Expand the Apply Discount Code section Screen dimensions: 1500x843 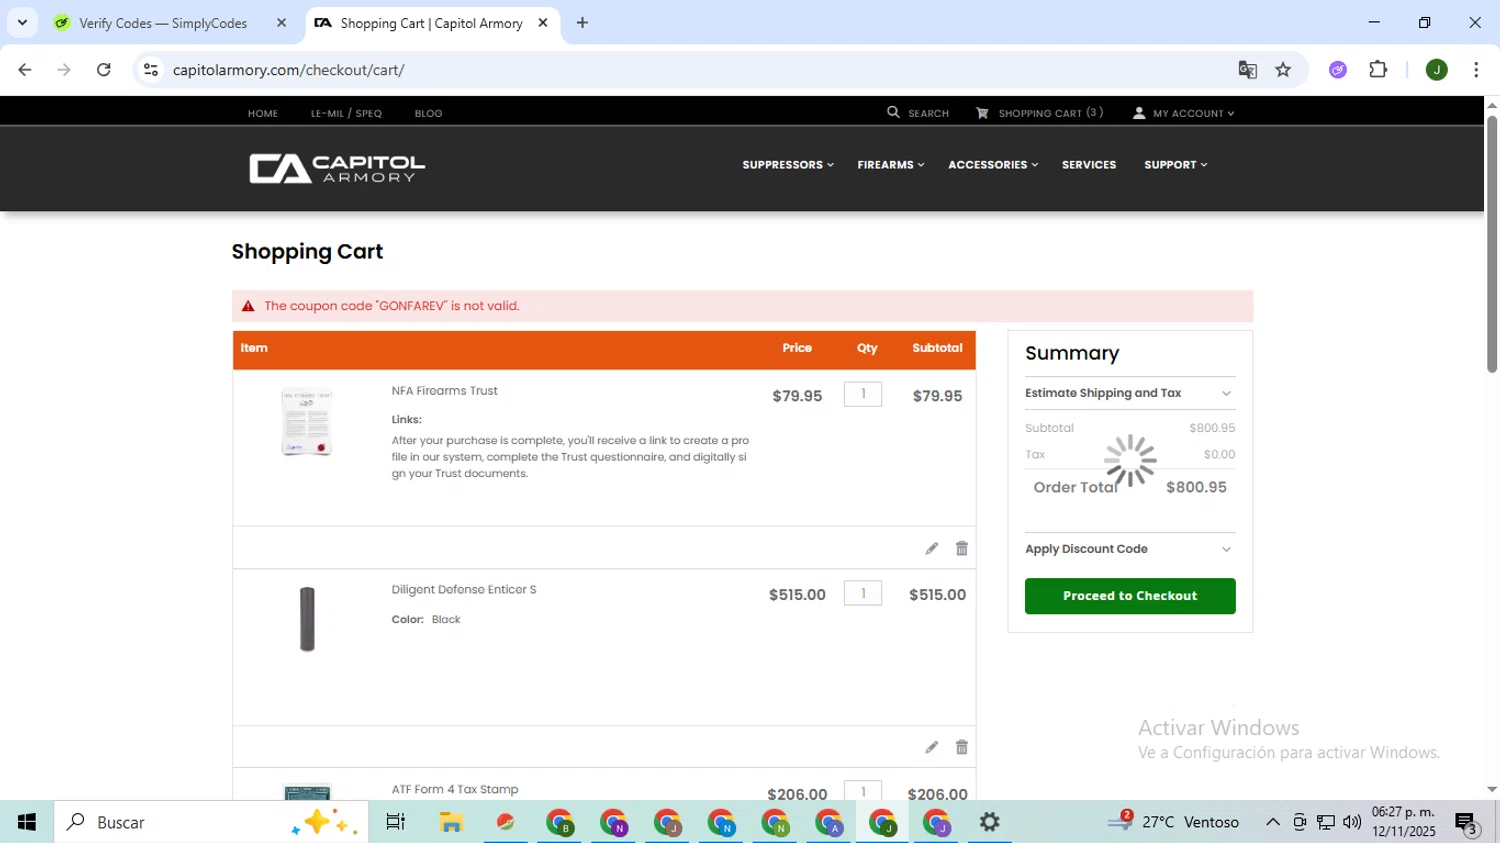point(1130,549)
